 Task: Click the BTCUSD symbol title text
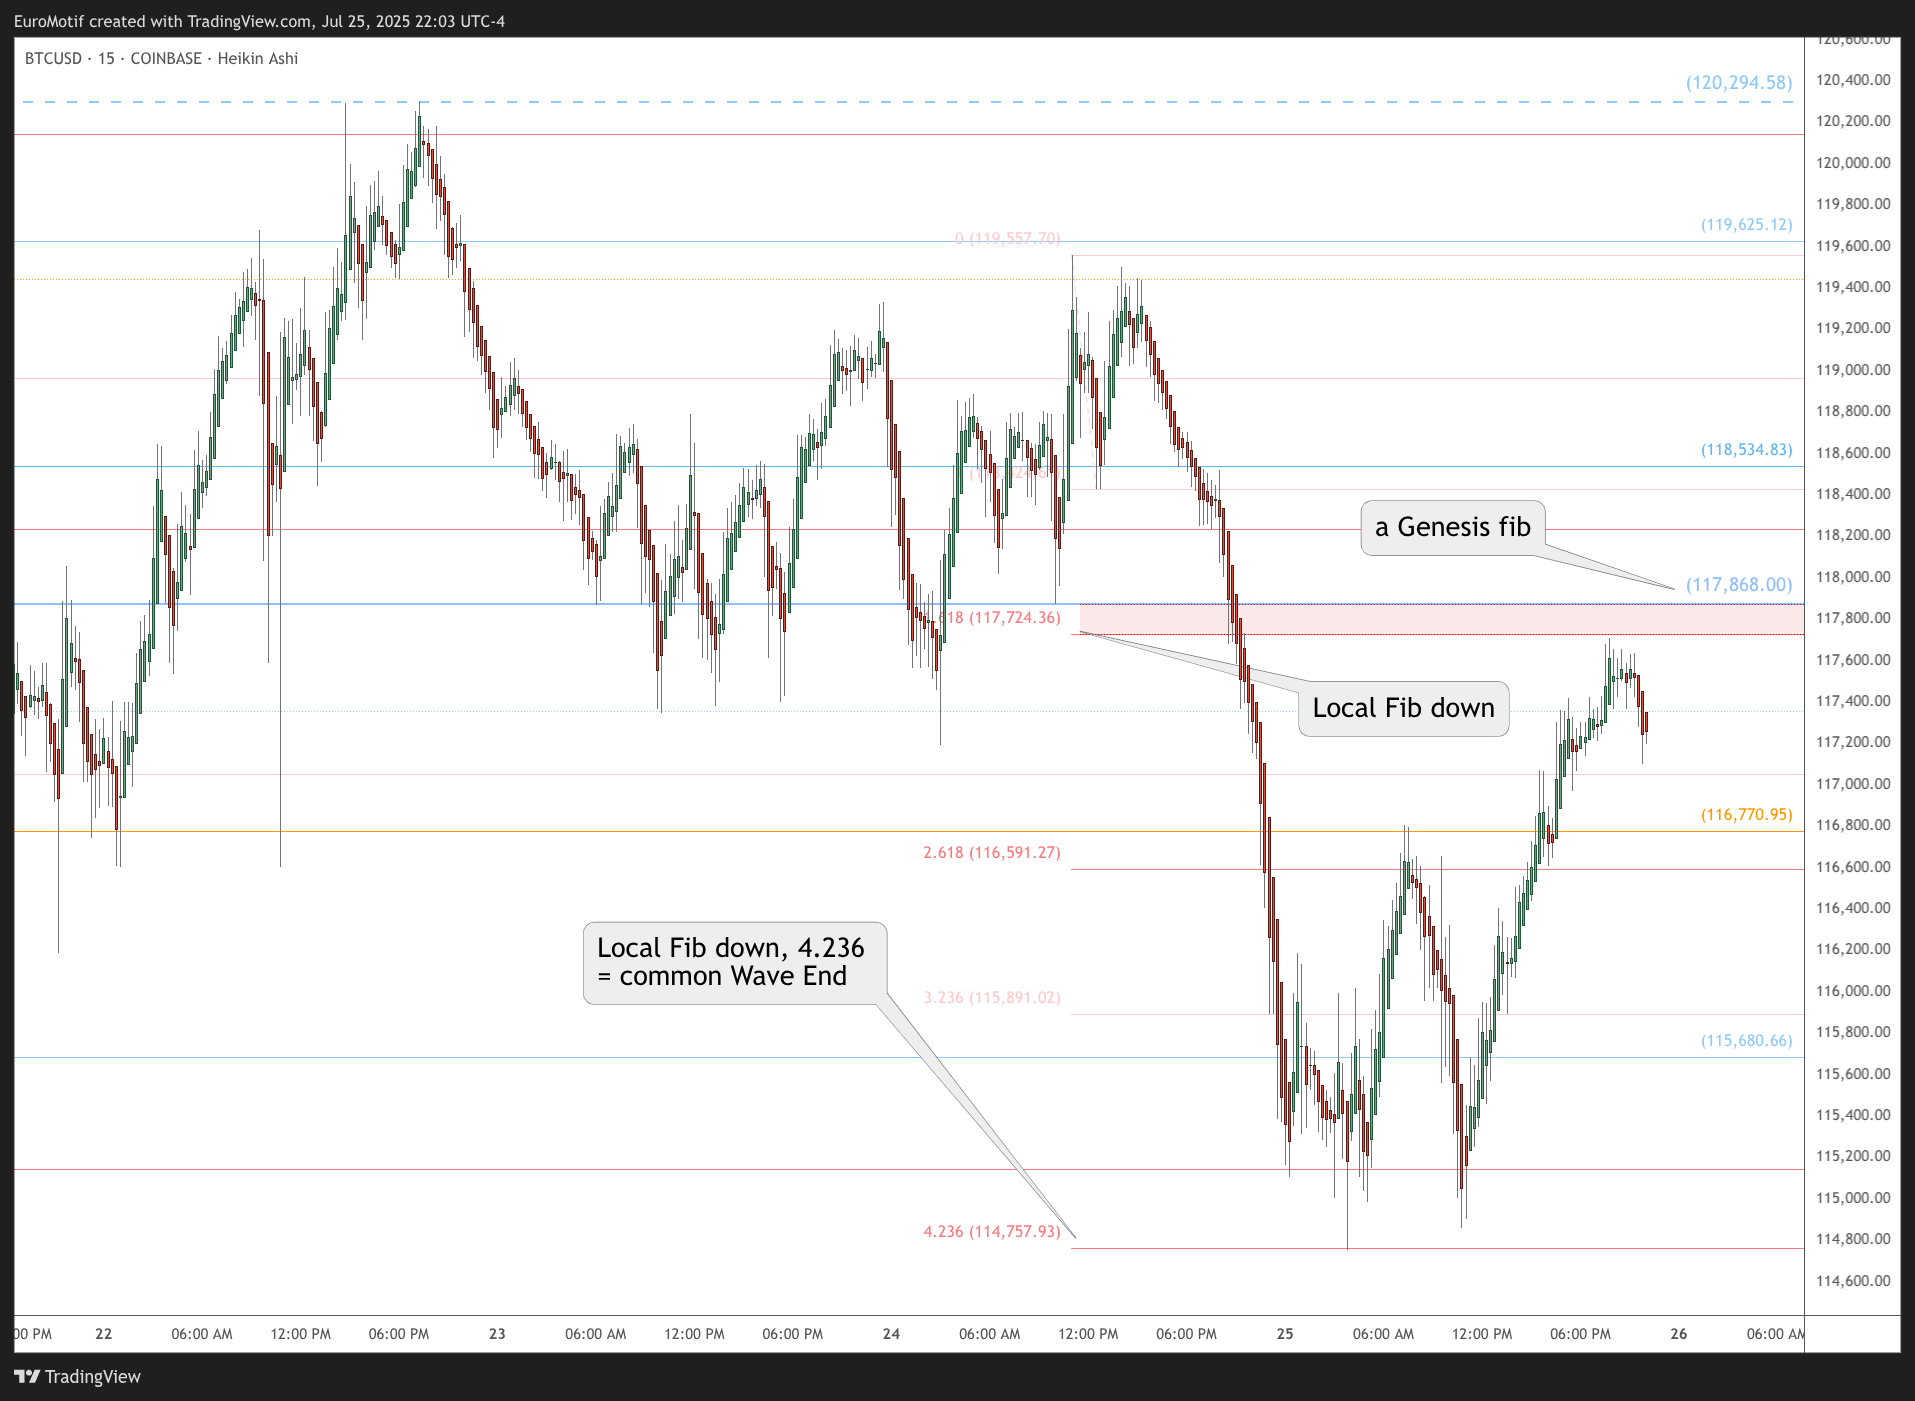pos(161,58)
